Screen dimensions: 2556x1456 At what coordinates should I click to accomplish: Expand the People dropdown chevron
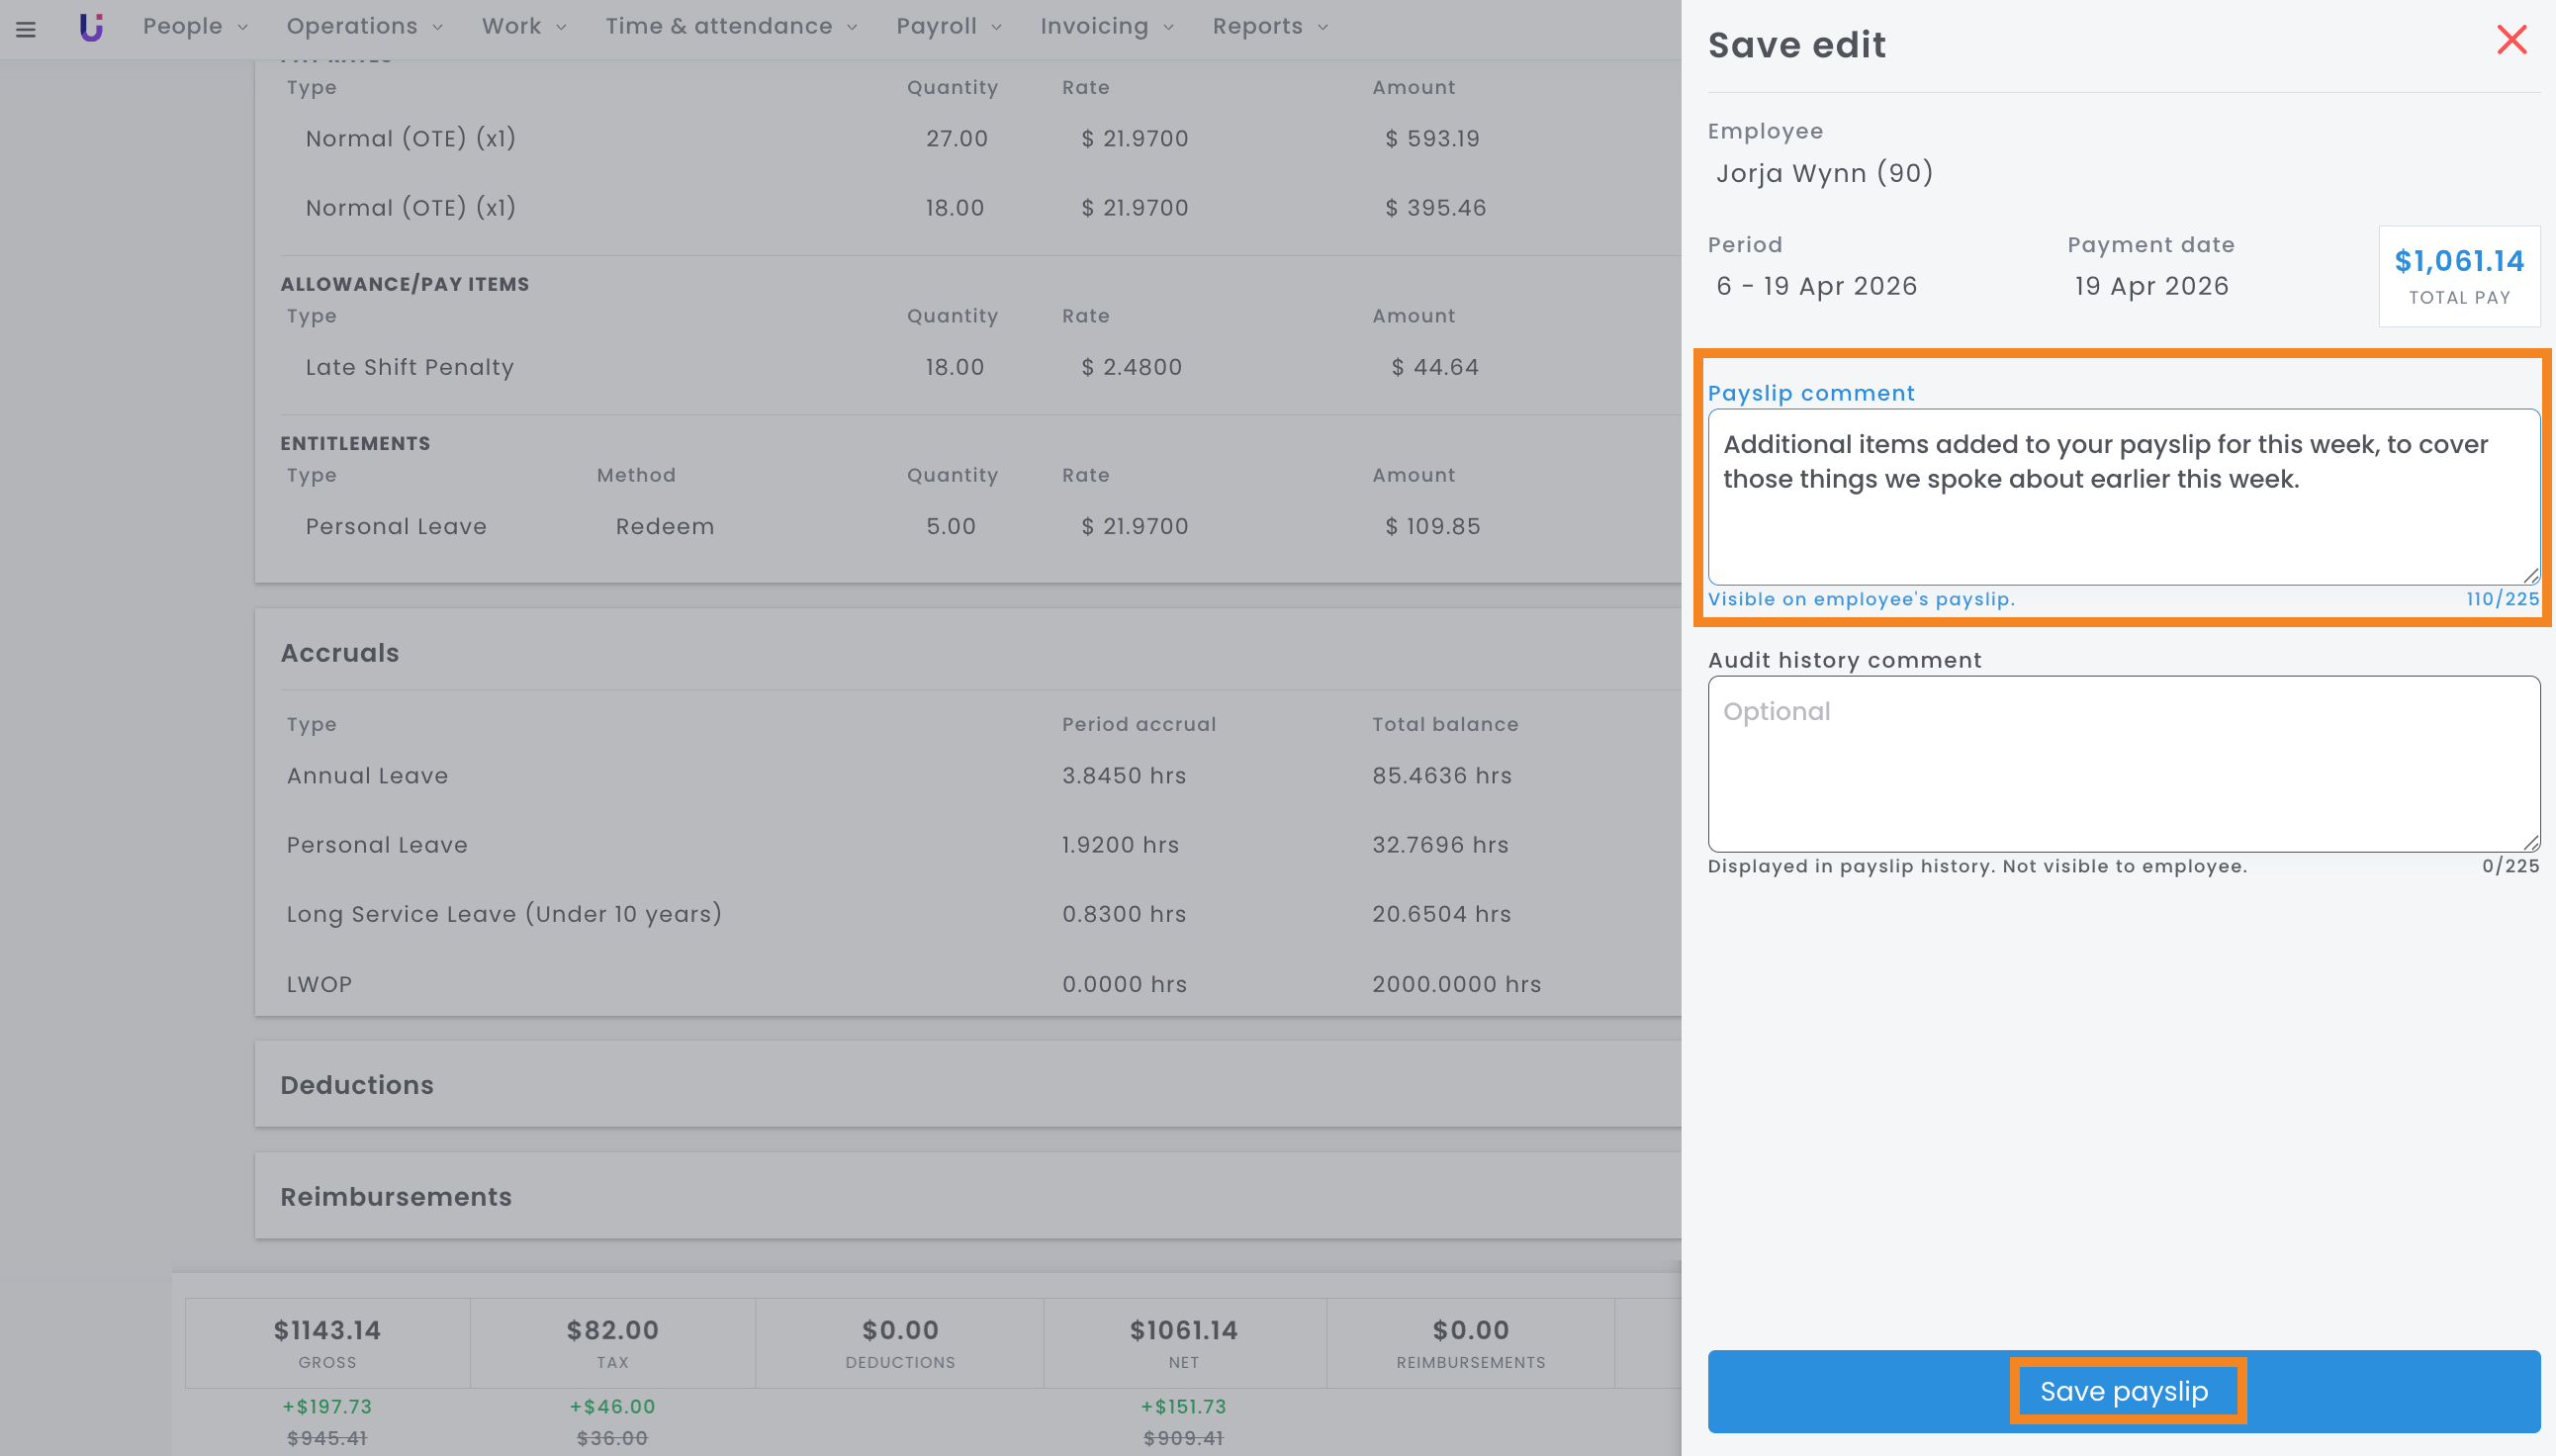pyautogui.click(x=242, y=28)
